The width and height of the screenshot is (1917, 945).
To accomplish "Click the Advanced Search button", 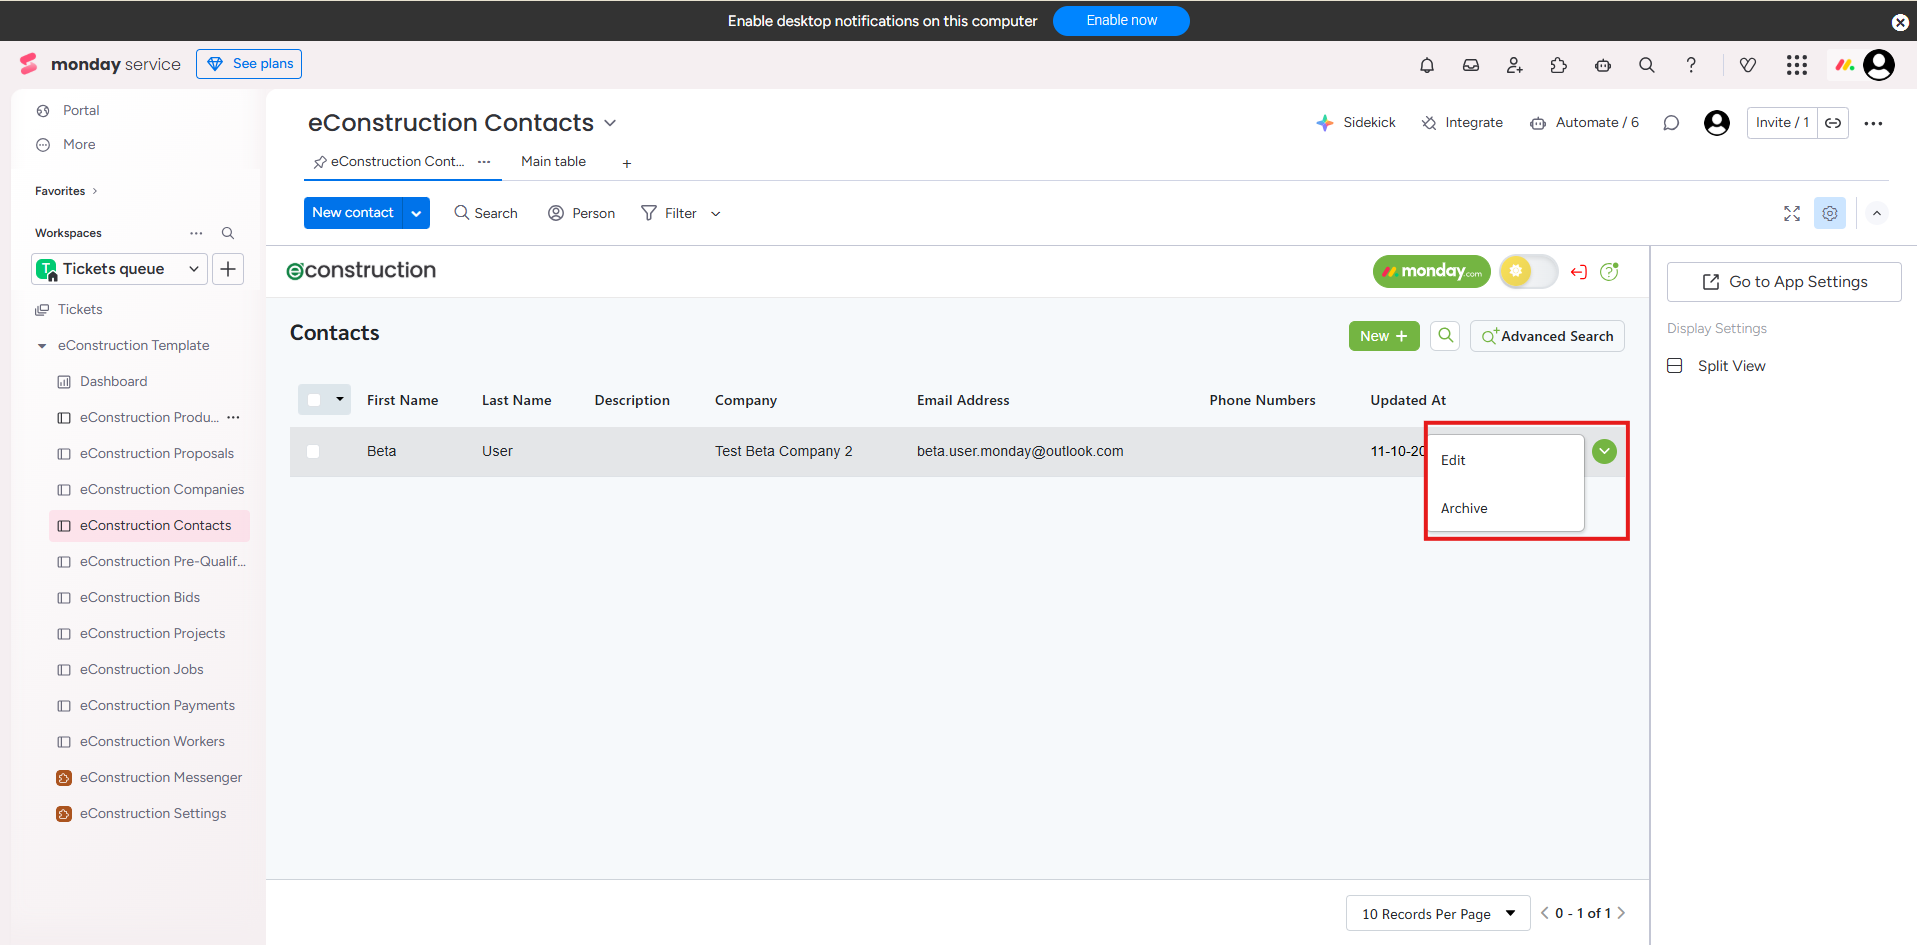I will pos(1547,336).
